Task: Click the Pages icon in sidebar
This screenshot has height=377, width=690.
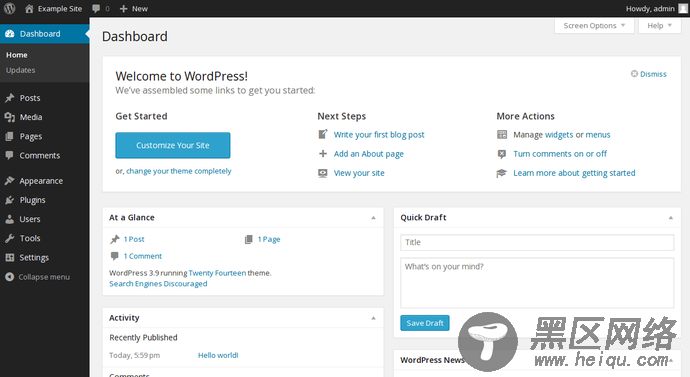Action: point(9,136)
